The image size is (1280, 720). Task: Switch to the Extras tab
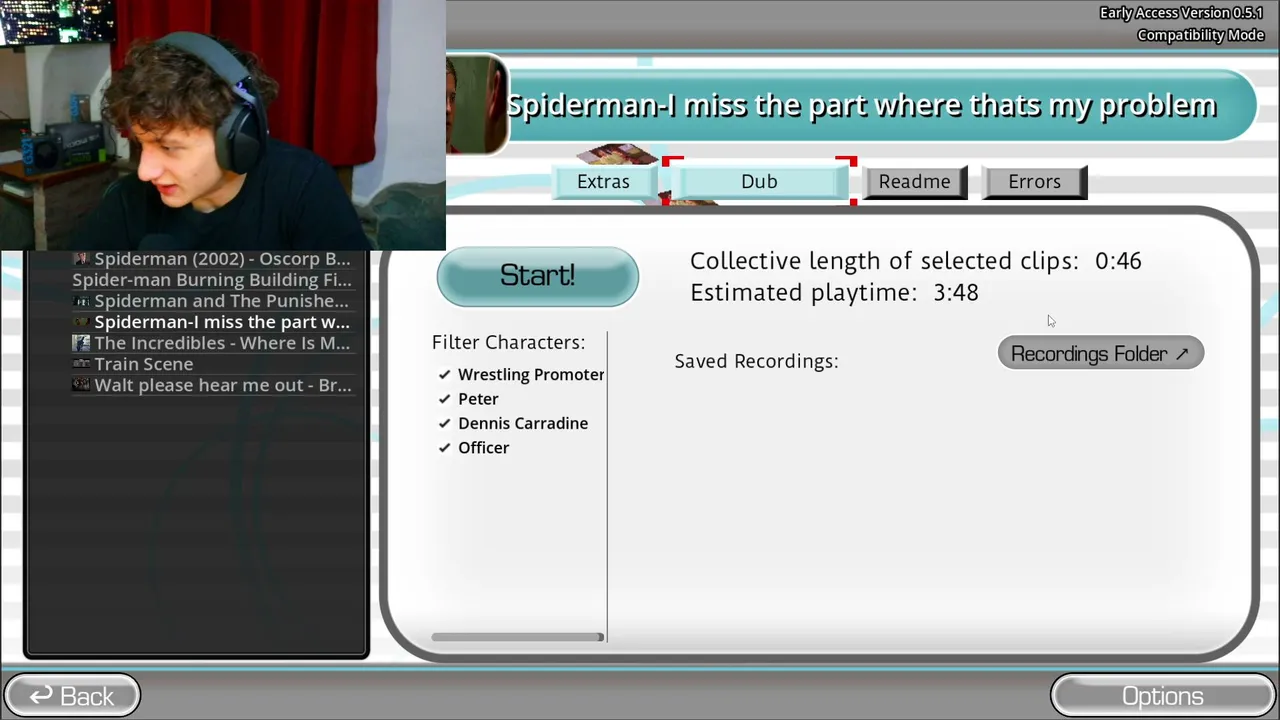tap(603, 182)
